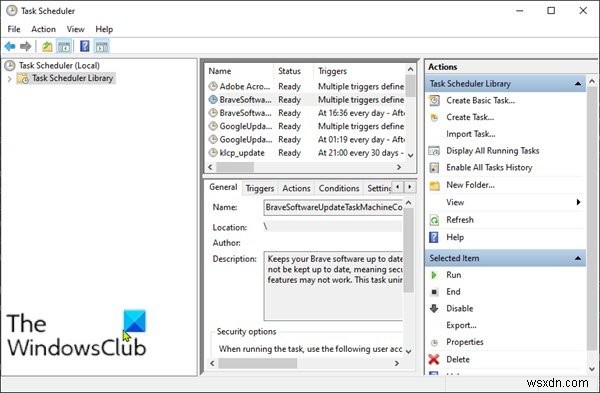Click the Up one level folder icon

47,47
